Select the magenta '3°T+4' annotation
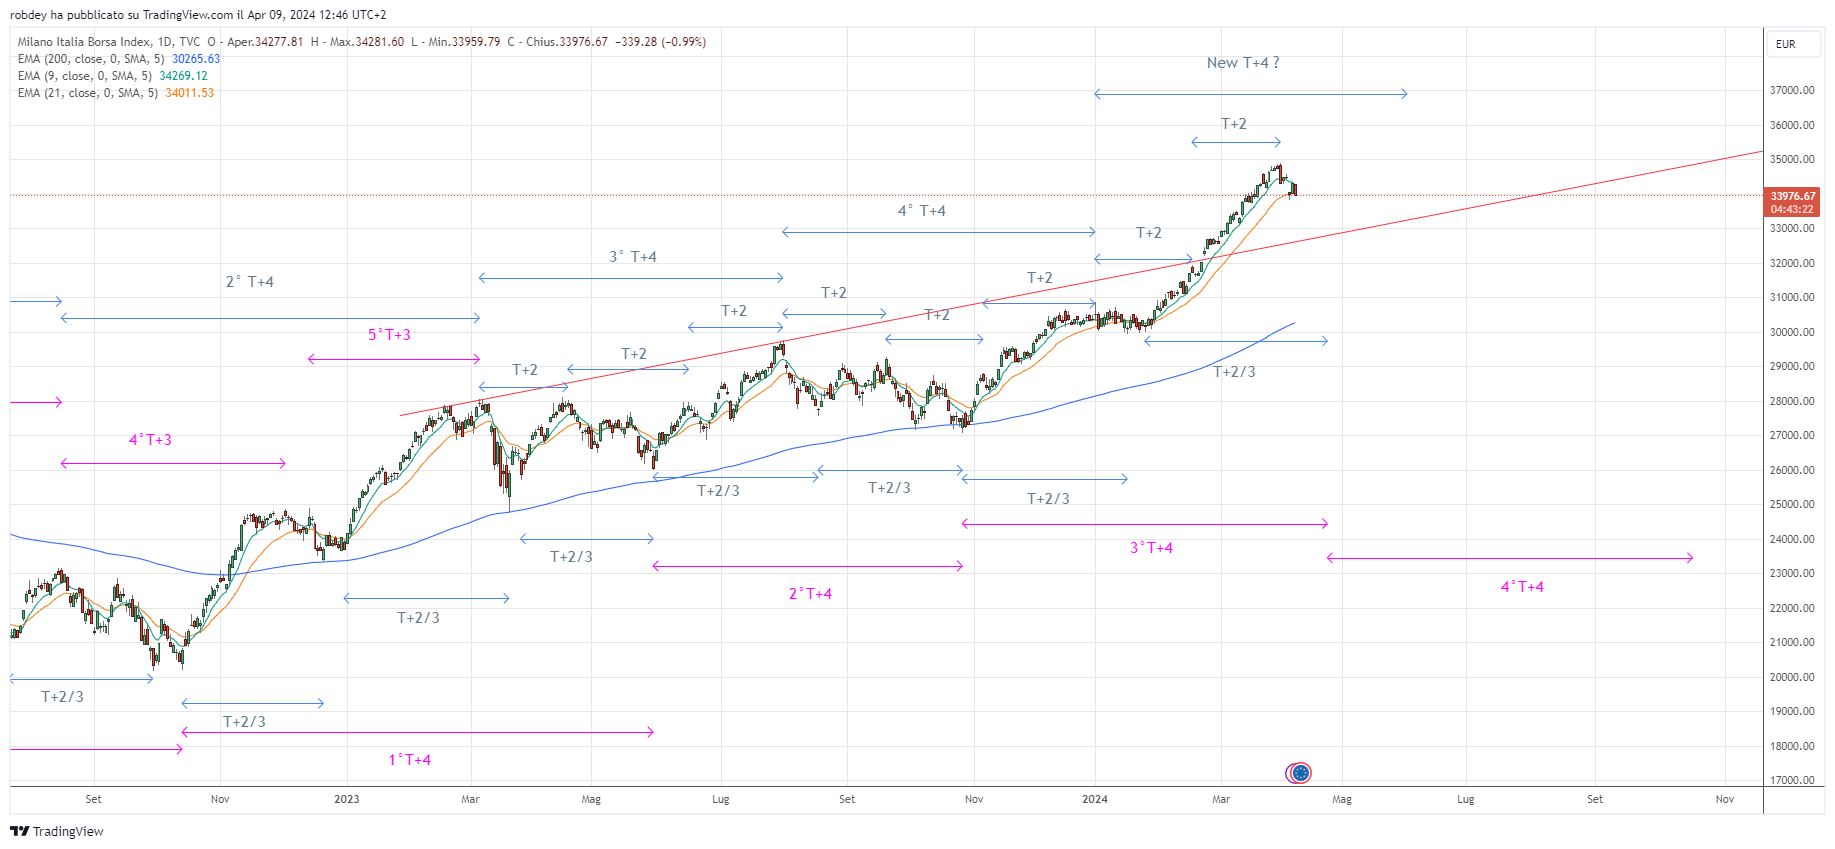 (1151, 548)
